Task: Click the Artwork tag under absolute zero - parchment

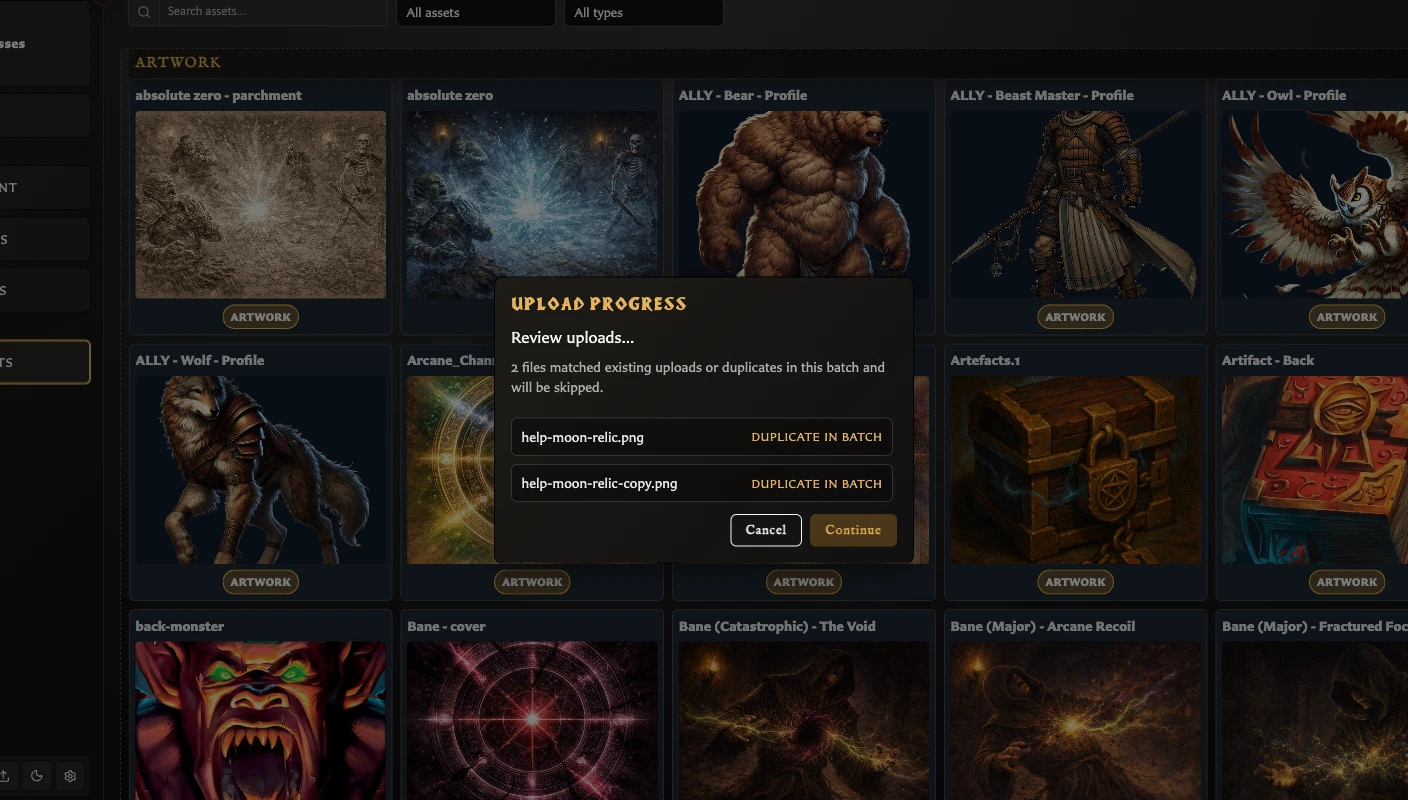Action: 261,317
